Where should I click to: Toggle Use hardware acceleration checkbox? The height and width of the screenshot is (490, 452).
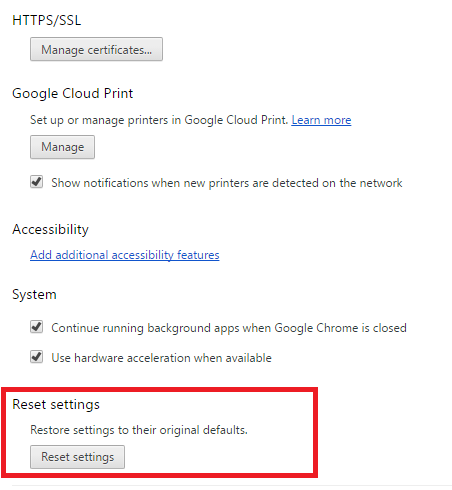(36, 357)
